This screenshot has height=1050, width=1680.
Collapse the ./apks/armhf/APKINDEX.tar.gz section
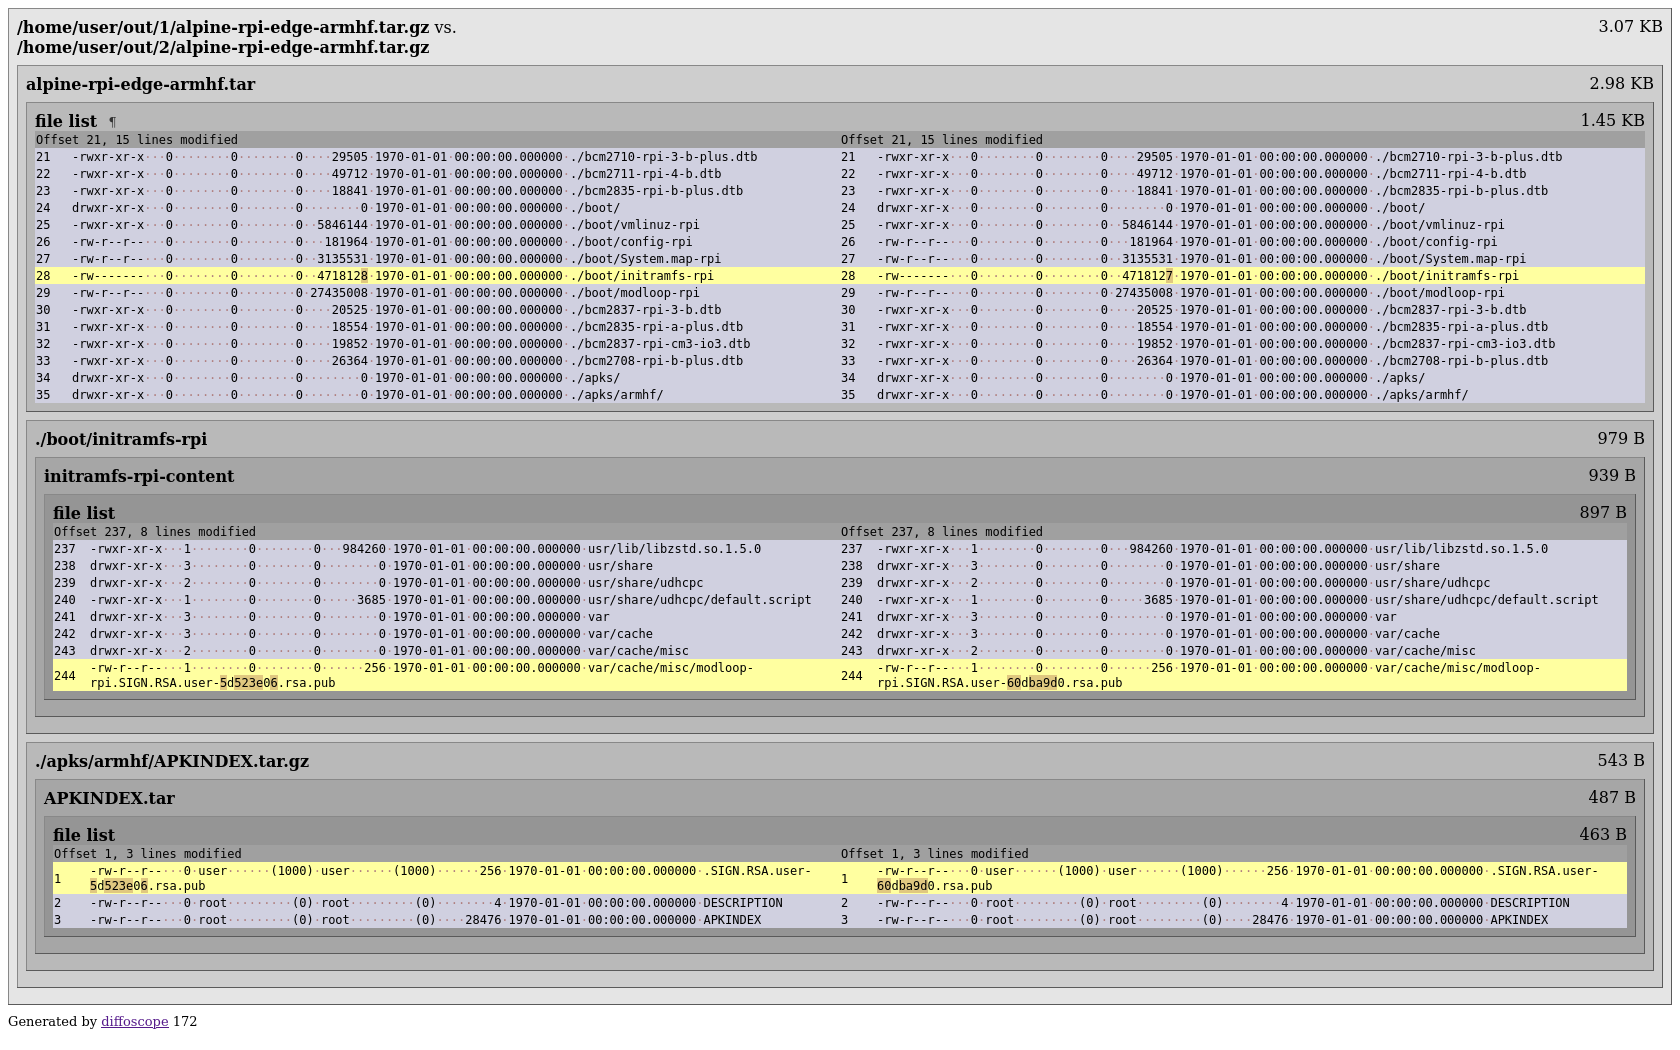(x=172, y=761)
